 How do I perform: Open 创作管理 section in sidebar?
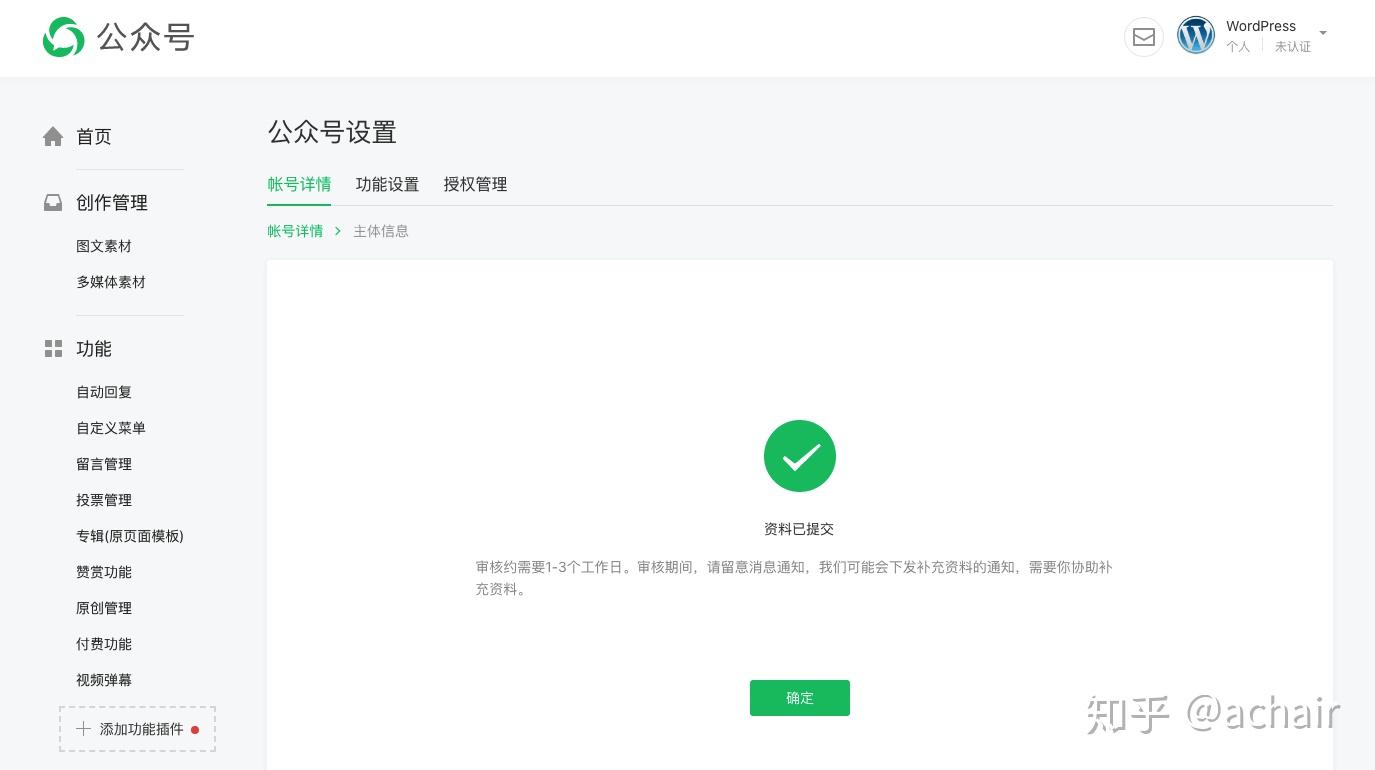[112, 203]
